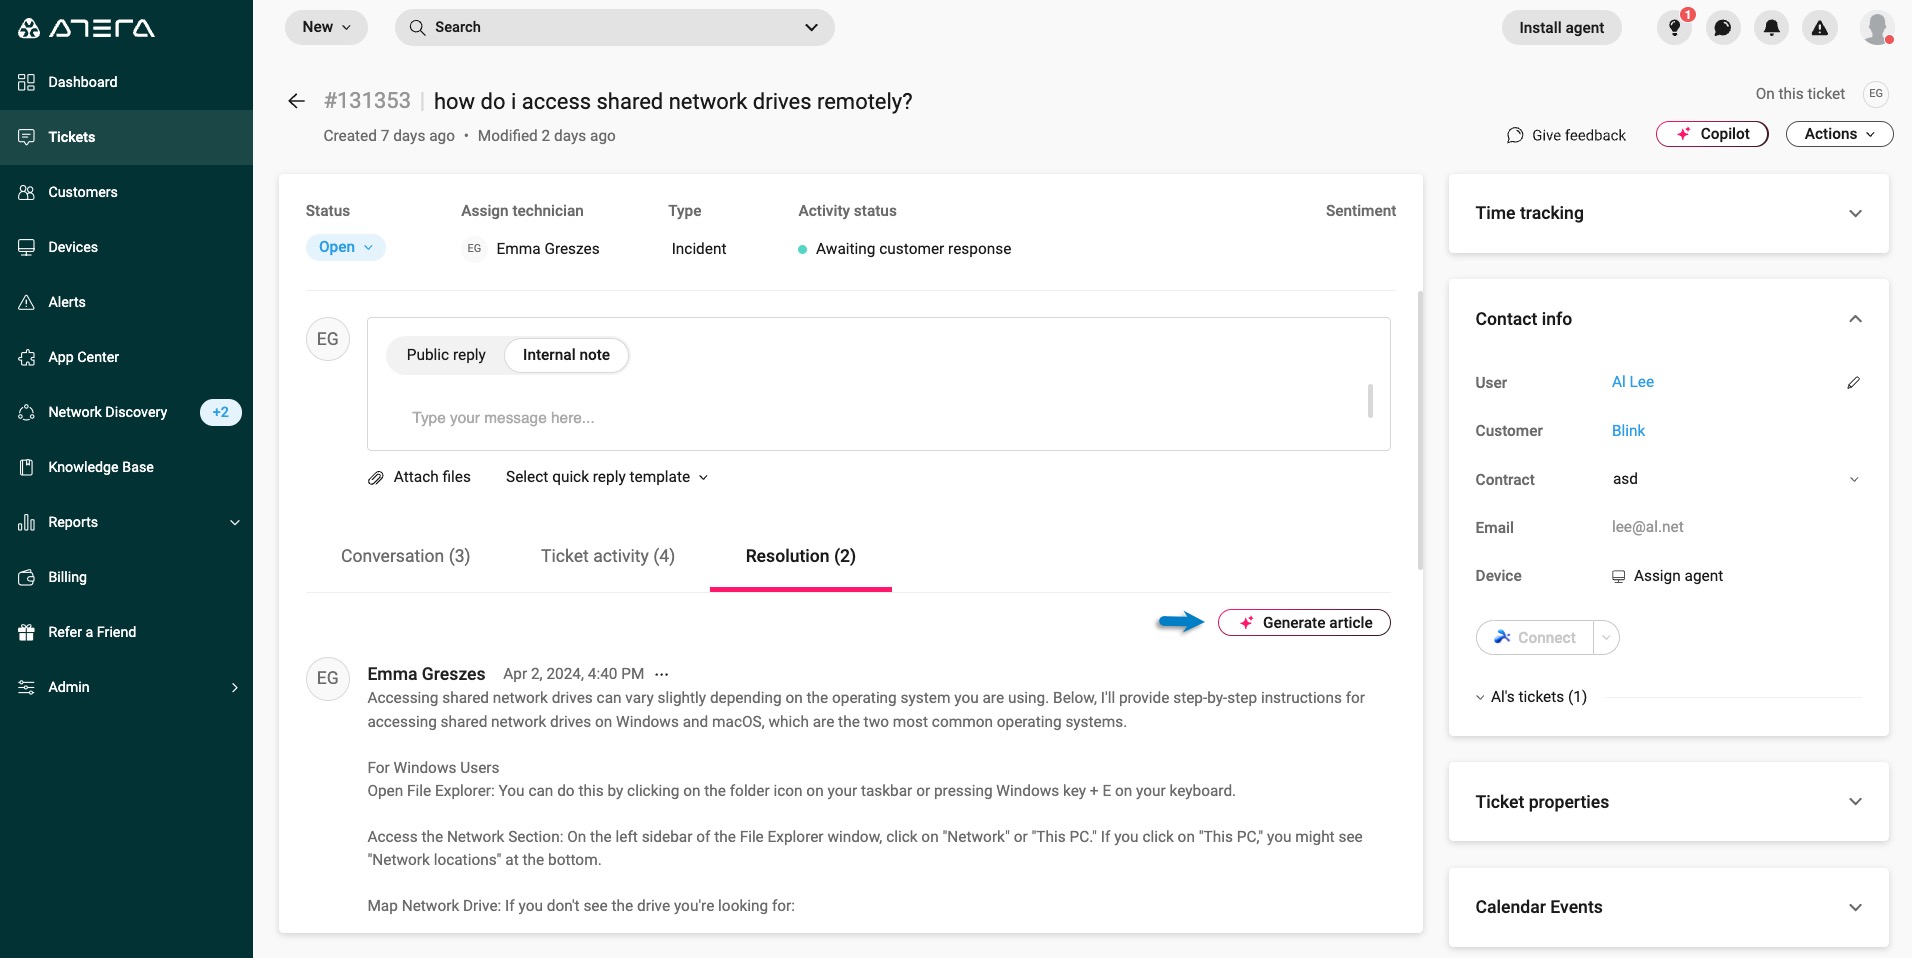Open the Status dropdown showing Open

pyautogui.click(x=345, y=247)
